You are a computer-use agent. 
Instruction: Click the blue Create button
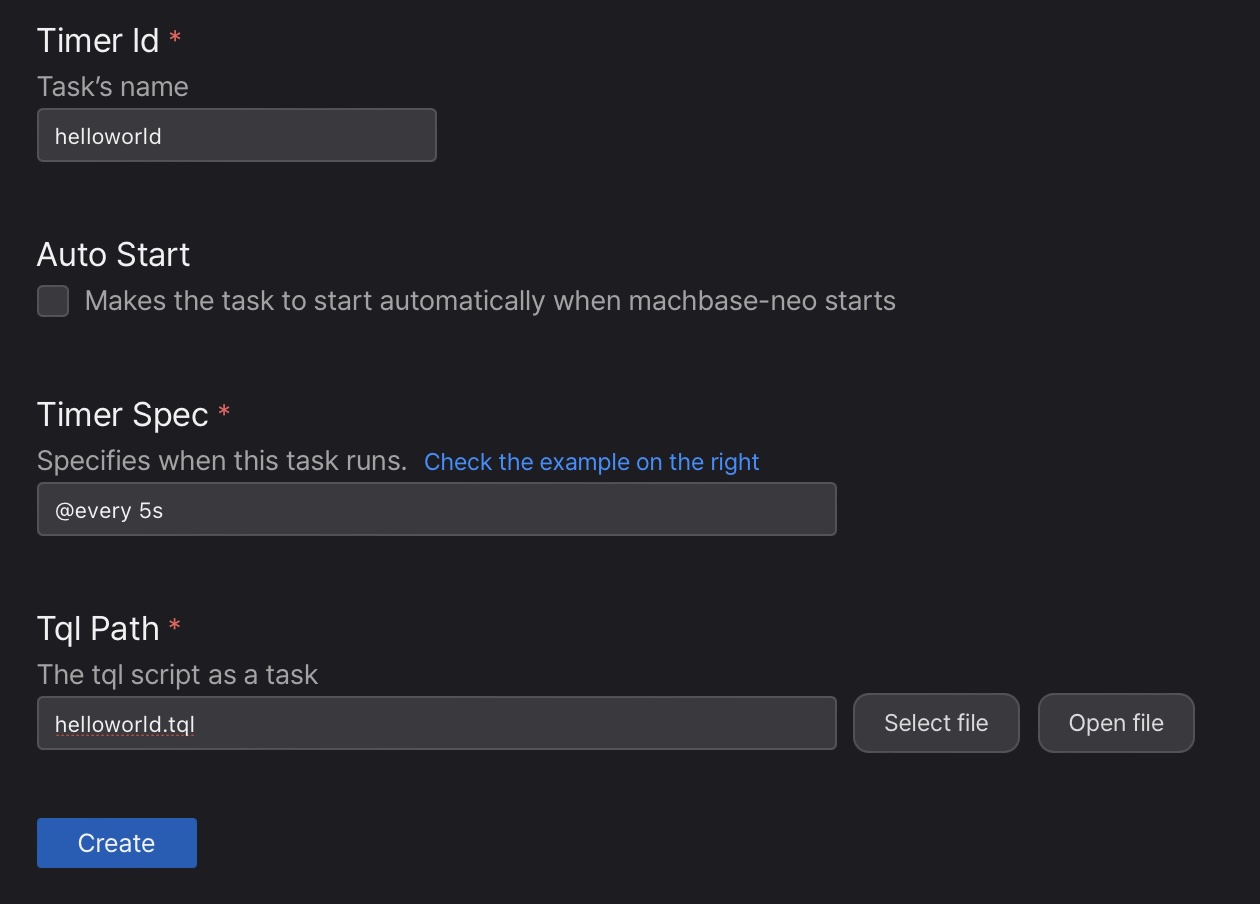tap(117, 843)
